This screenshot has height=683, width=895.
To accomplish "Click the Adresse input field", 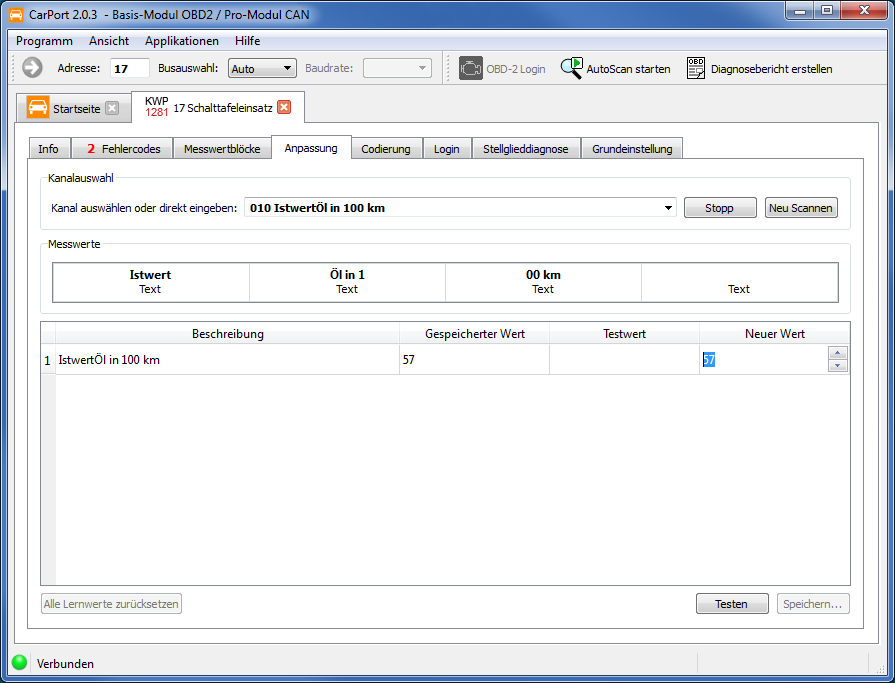I will pyautogui.click(x=130, y=68).
